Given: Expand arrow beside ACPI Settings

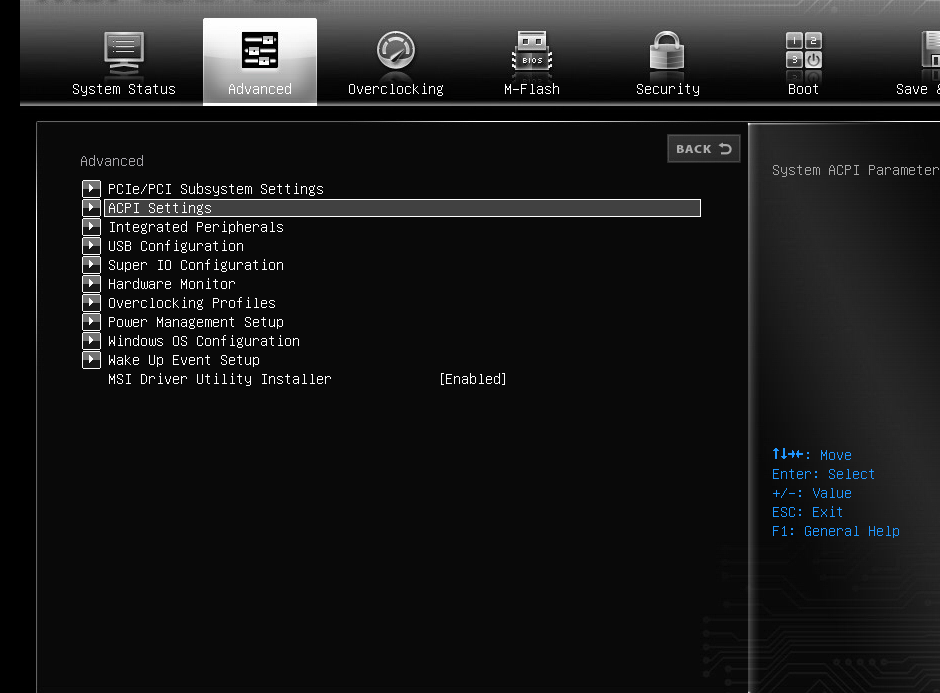Looking at the screenshot, I should 91,208.
